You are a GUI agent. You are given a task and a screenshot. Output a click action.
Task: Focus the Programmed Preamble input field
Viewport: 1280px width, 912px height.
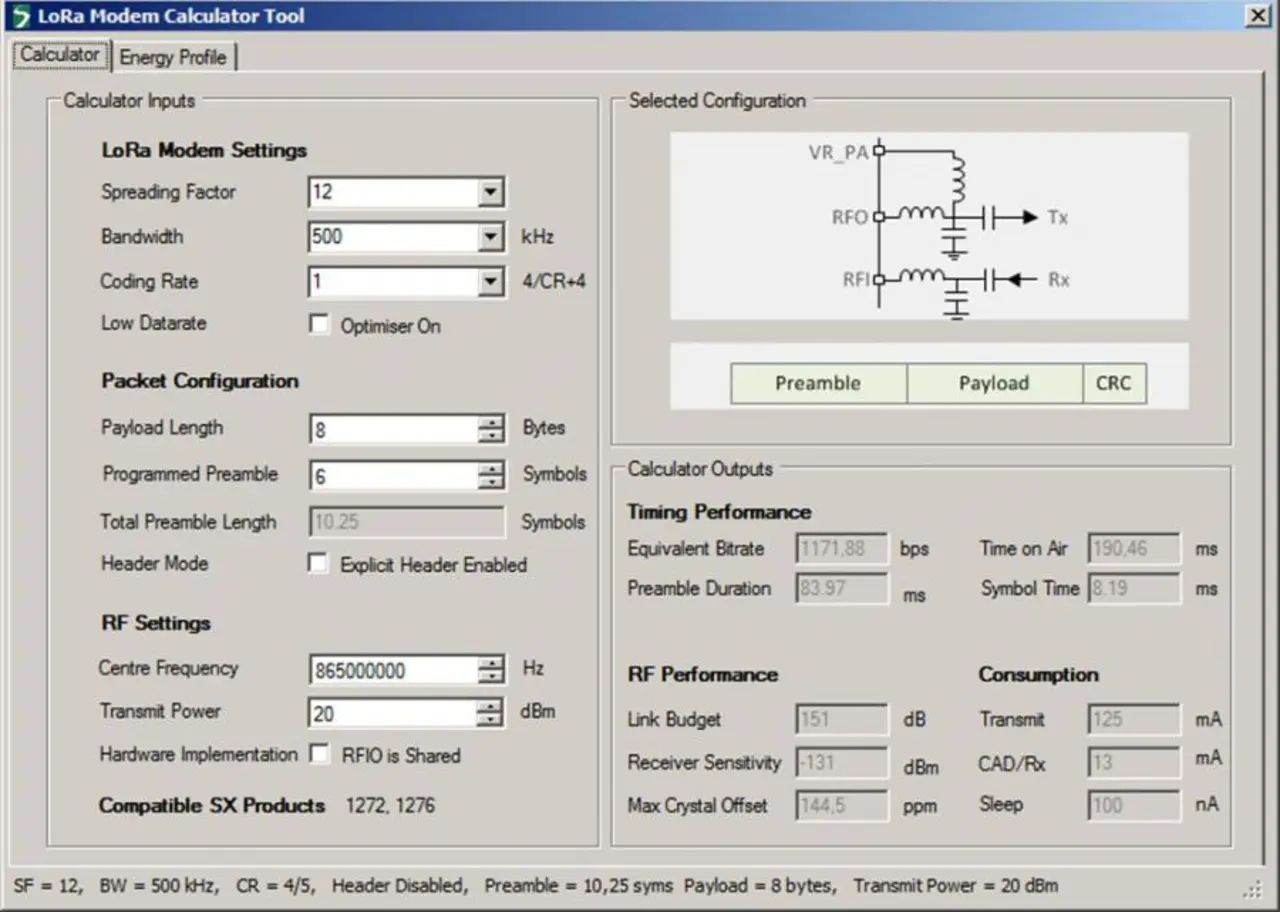(x=394, y=476)
